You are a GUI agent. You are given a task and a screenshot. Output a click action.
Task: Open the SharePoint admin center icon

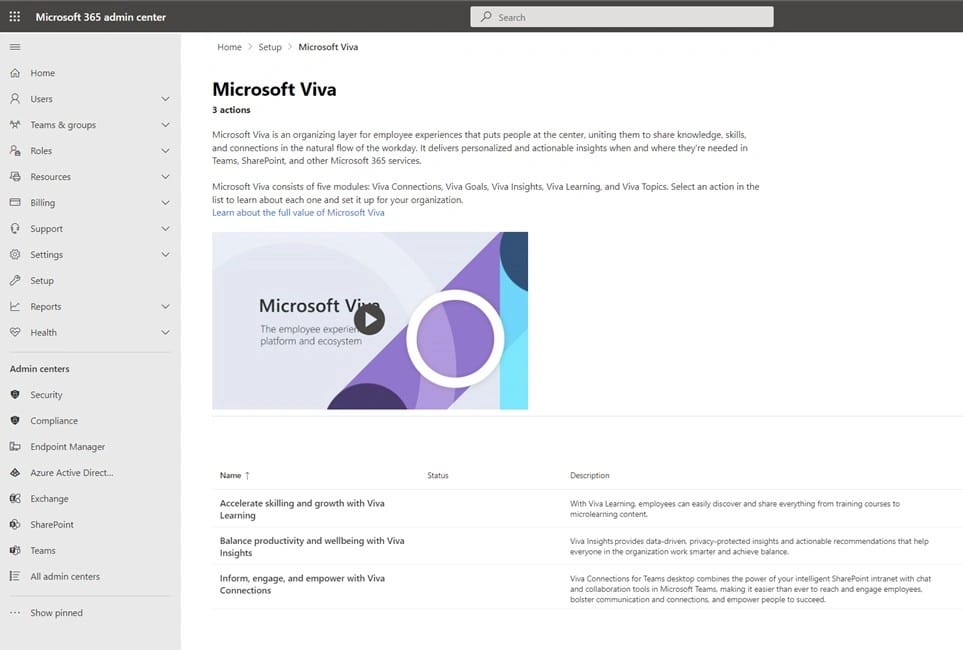(15, 525)
